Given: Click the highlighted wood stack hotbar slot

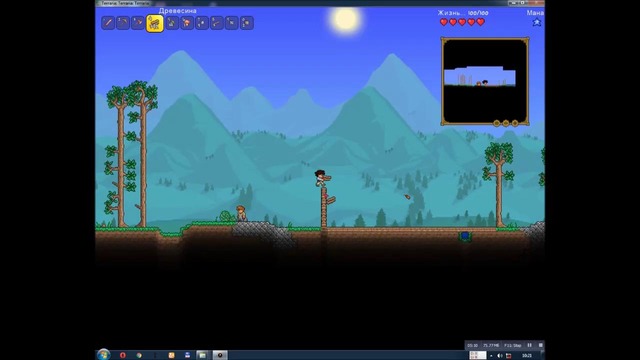Looking at the screenshot, I should pos(155,23).
